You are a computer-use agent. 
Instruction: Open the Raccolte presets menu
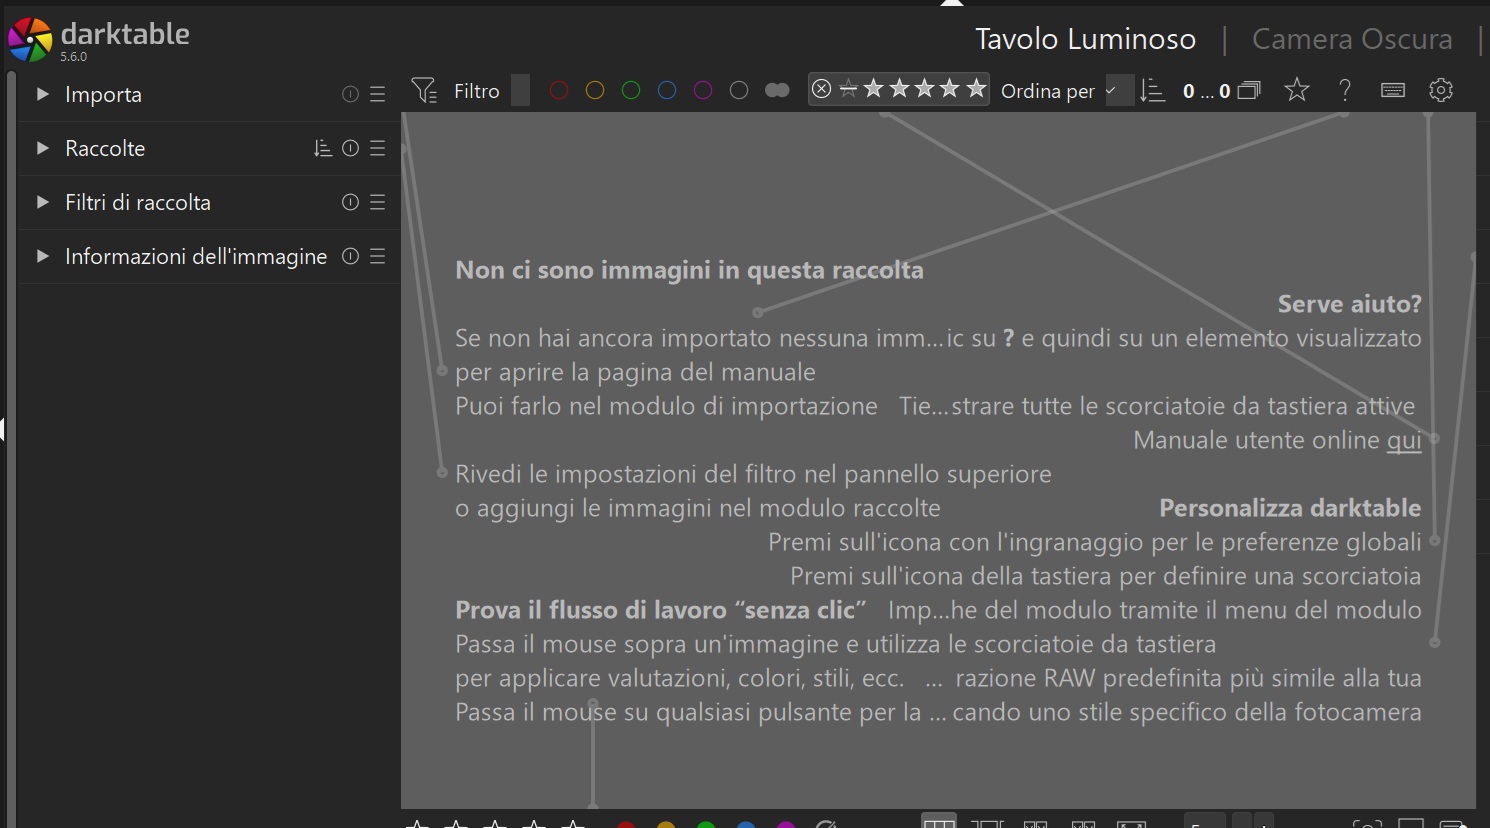pos(377,148)
